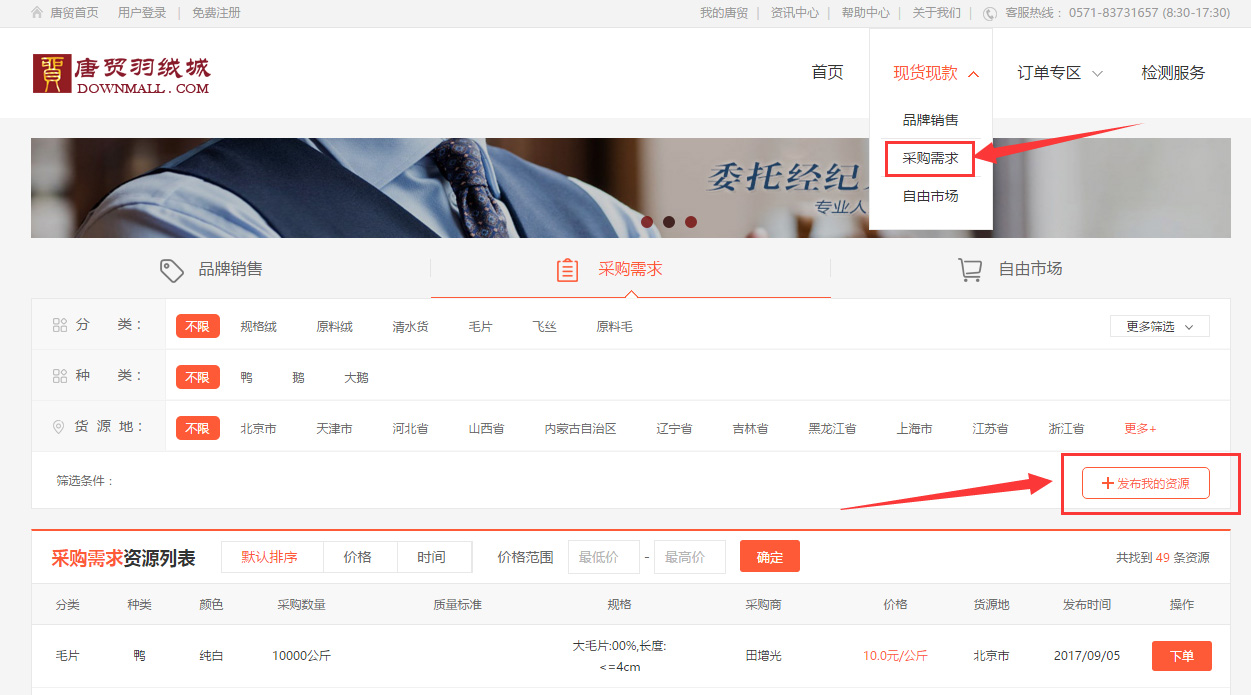Click the phone icon next to 客服热线

(x=990, y=13)
